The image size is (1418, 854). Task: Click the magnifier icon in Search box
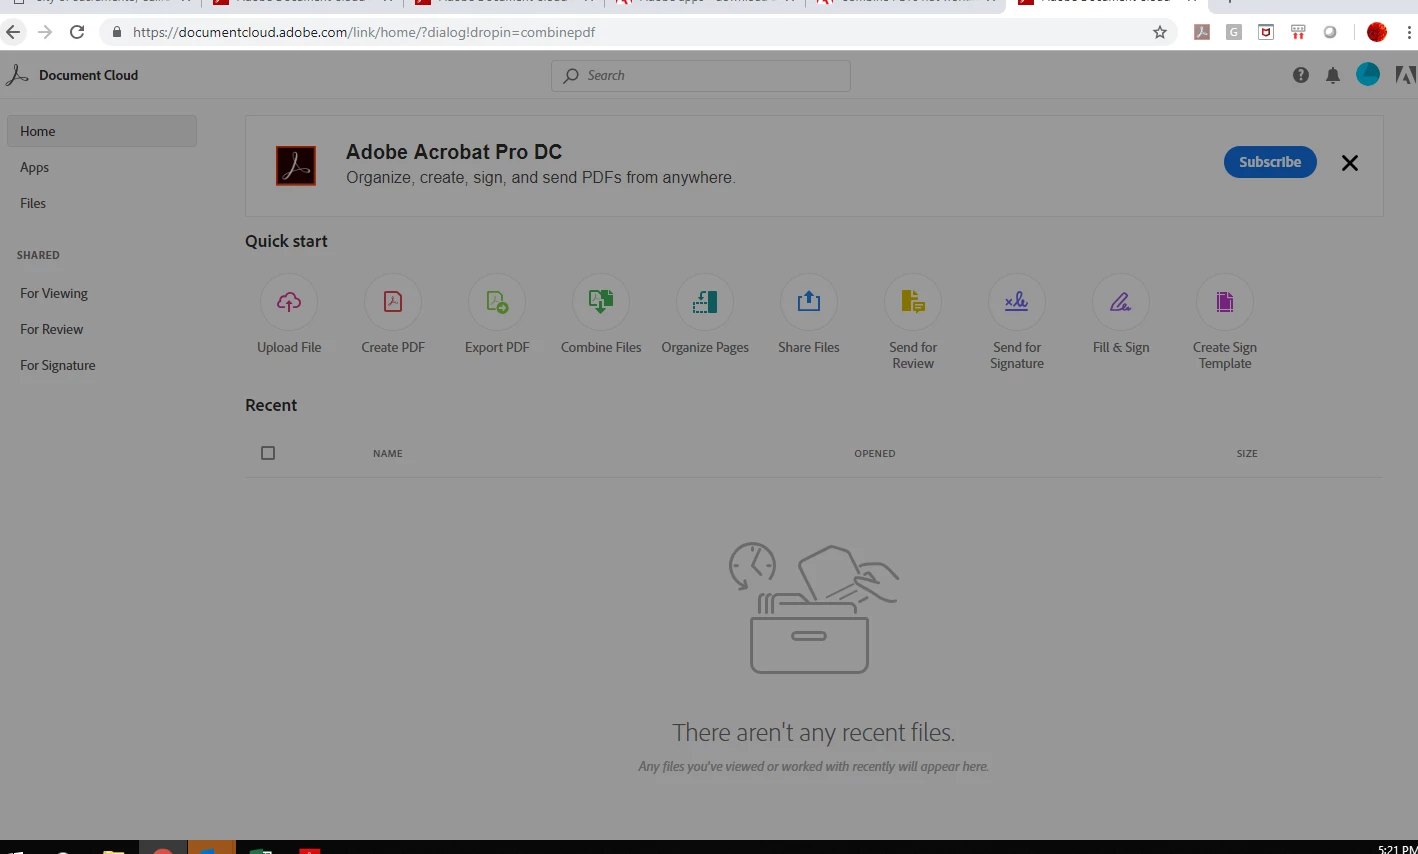tap(571, 76)
